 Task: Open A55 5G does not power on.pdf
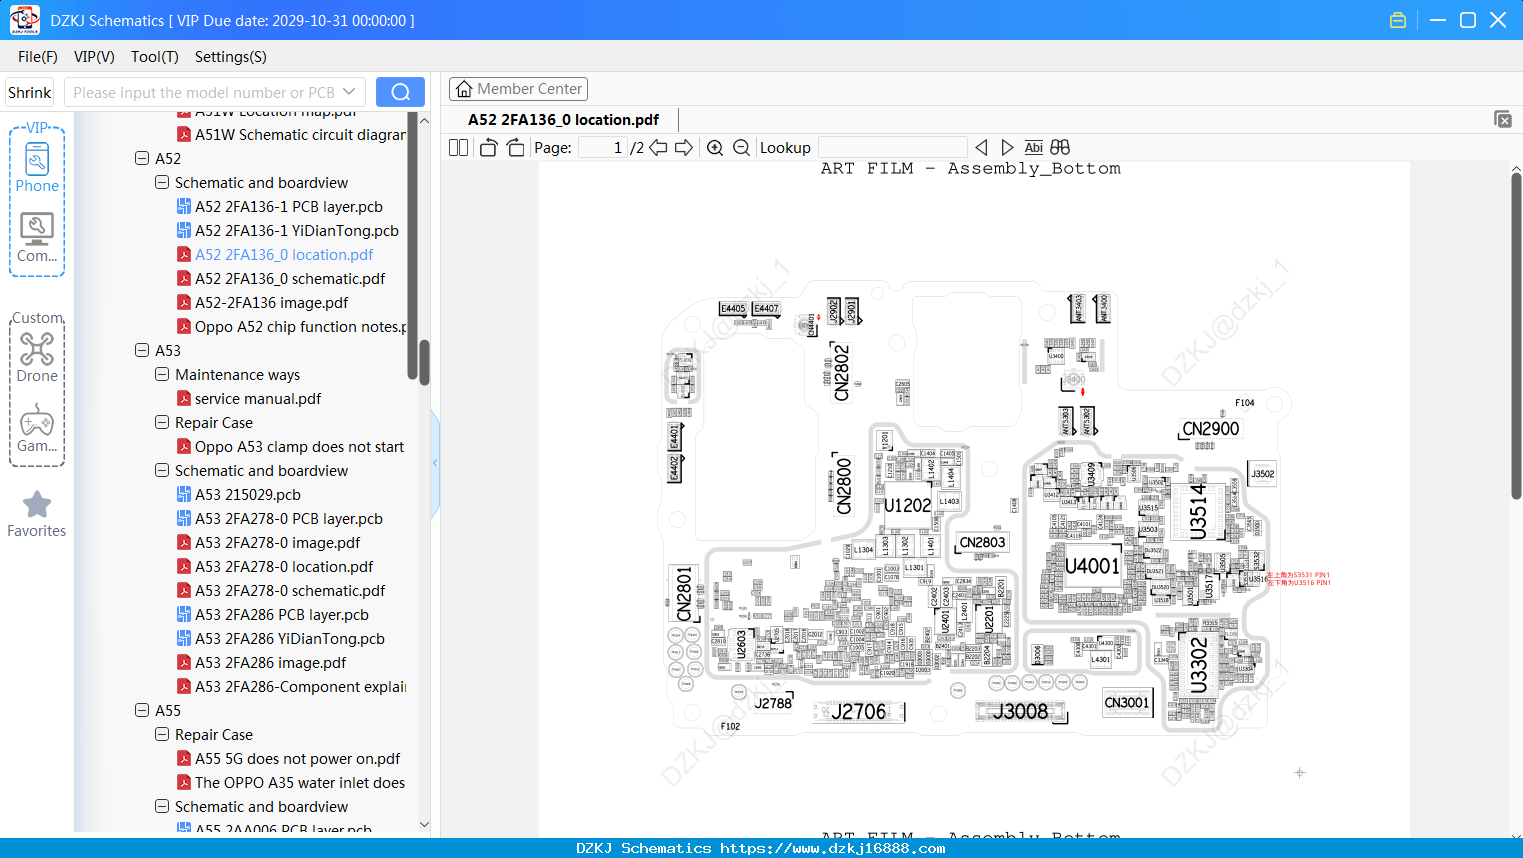pos(298,759)
